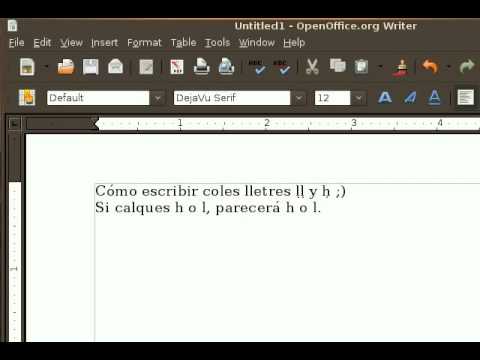
Task: Run Spelling and Grammar check icon
Action: [257, 67]
